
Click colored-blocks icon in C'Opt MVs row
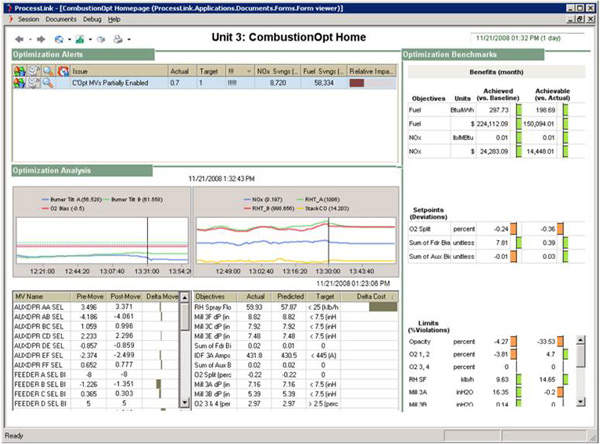(x=19, y=83)
